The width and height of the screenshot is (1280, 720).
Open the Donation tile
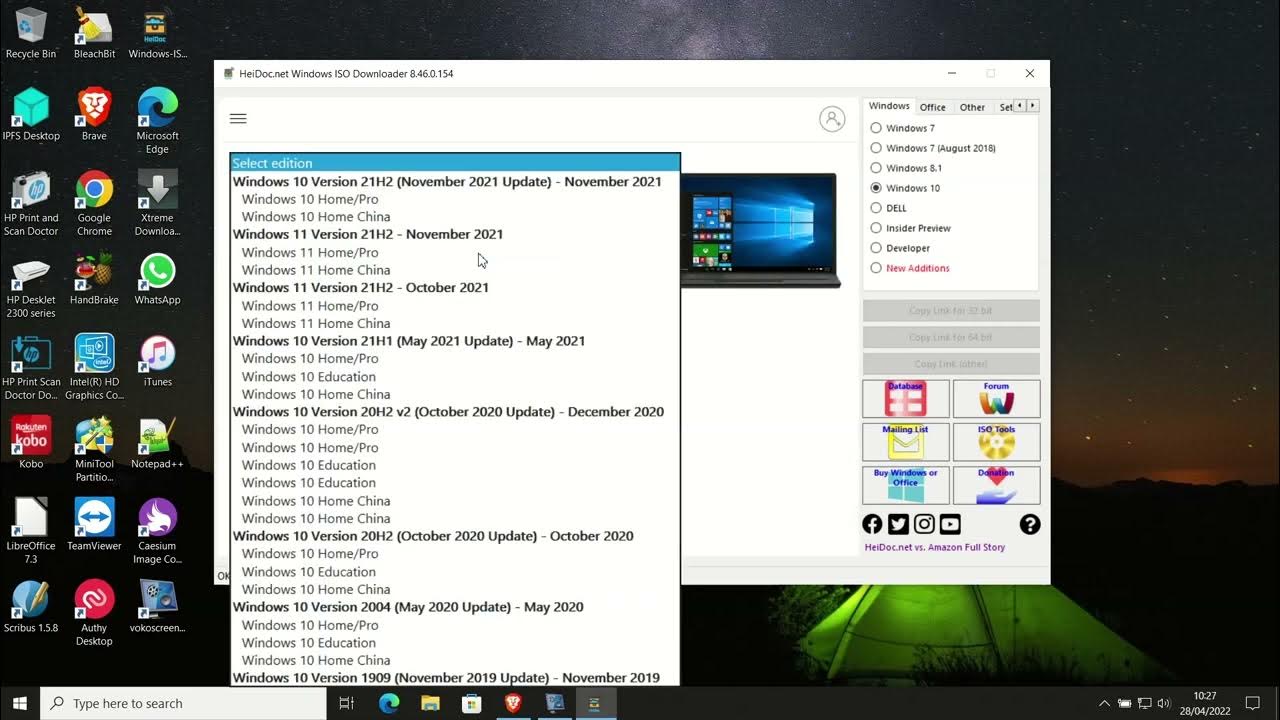(996, 485)
